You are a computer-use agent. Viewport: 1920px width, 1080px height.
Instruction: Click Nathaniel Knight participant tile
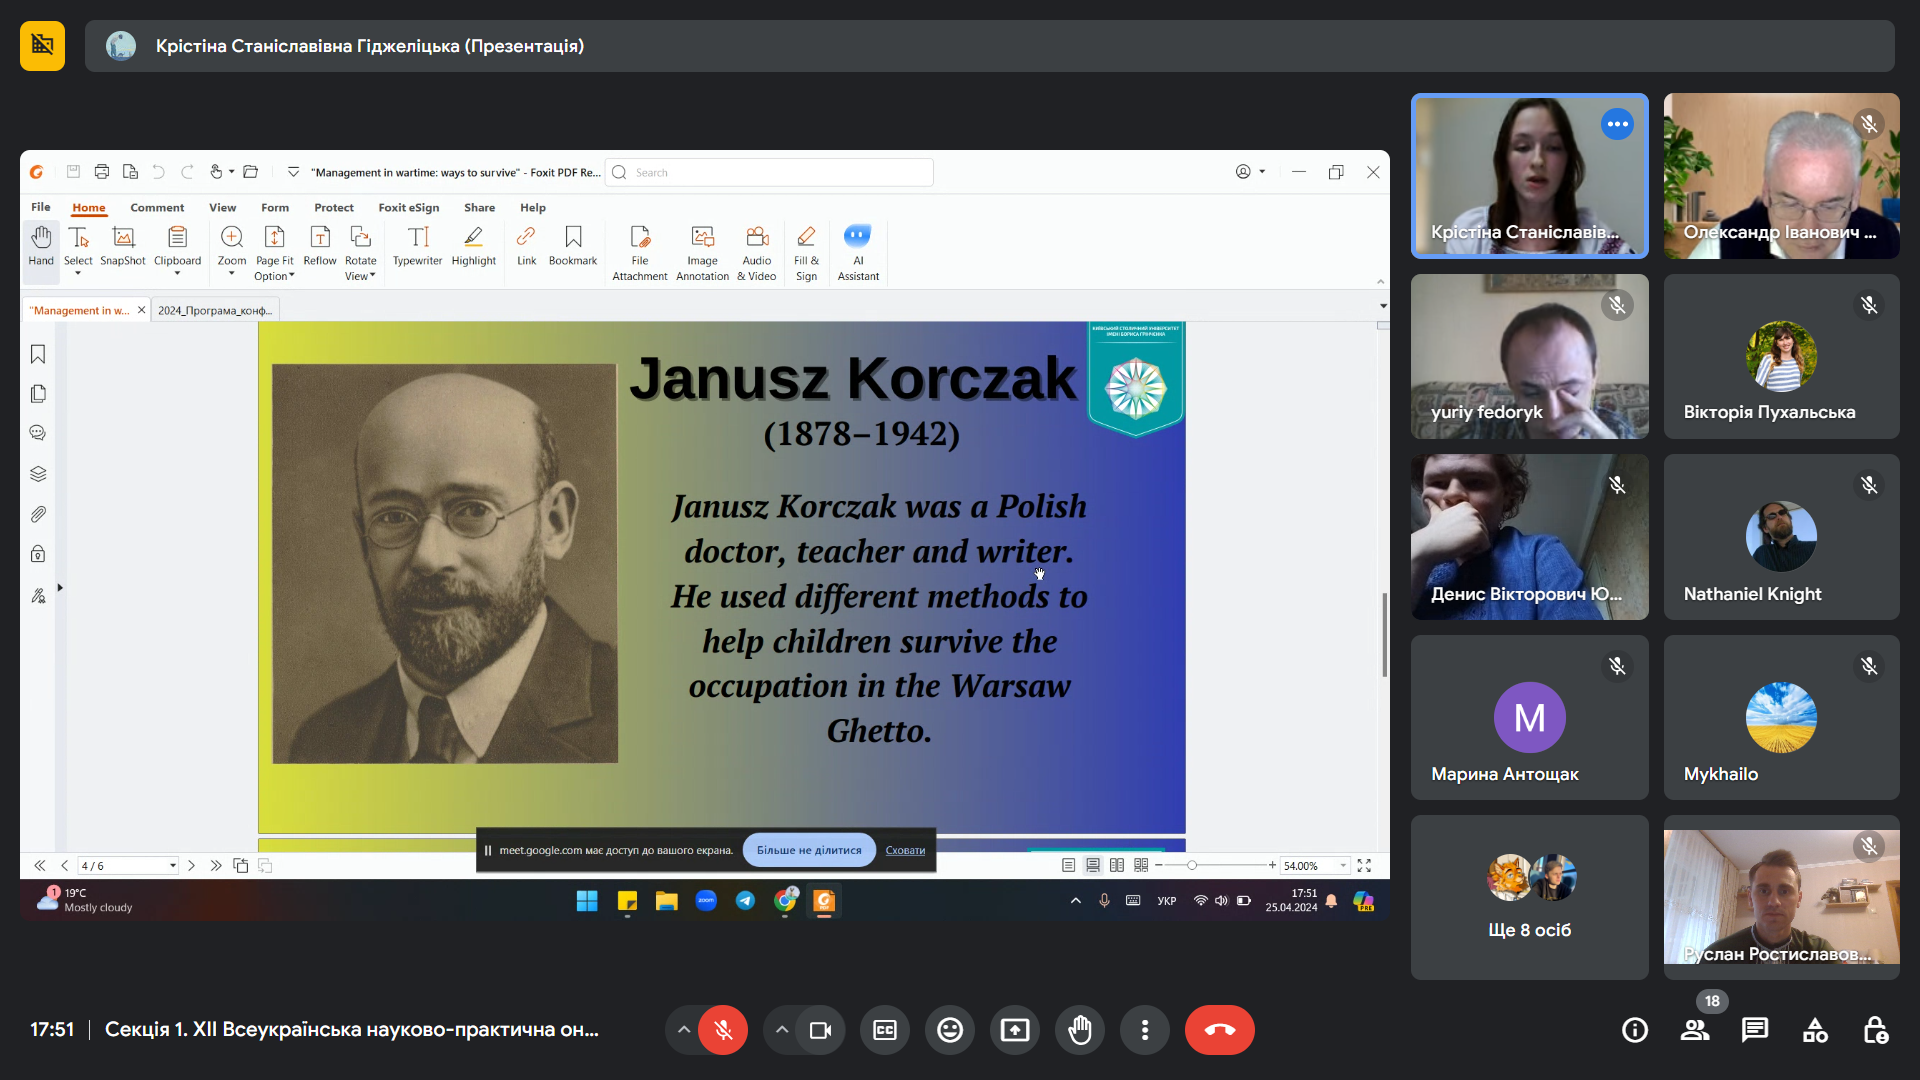point(1781,537)
